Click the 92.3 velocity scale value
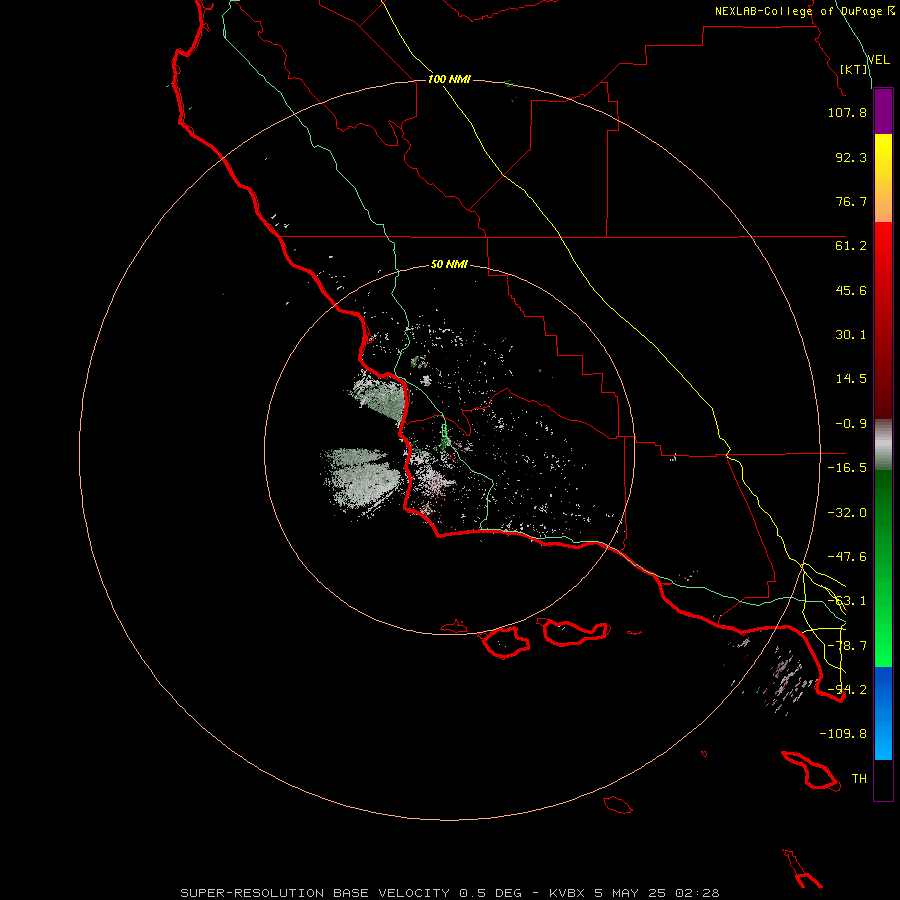Viewport: 900px width, 900px height. pos(851,157)
